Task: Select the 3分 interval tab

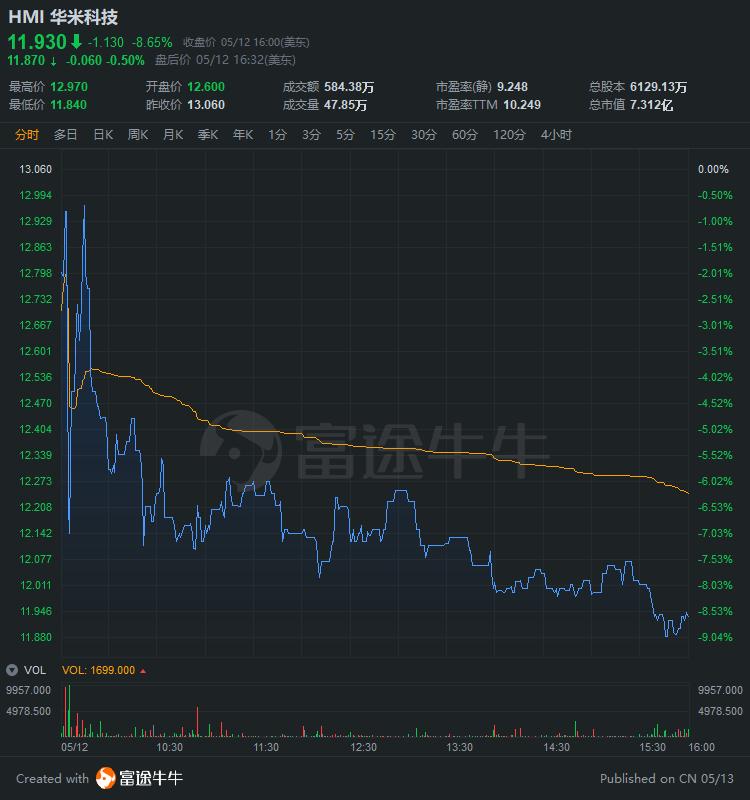Action: tap(311, 135)
